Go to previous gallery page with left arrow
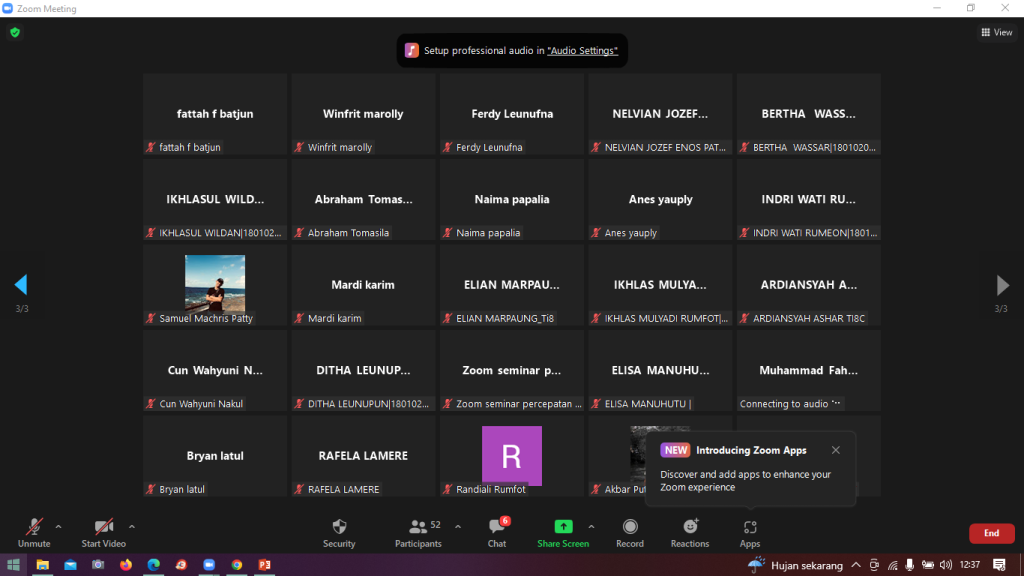The width and height of the screenshot is (1024, 576). 21,285
